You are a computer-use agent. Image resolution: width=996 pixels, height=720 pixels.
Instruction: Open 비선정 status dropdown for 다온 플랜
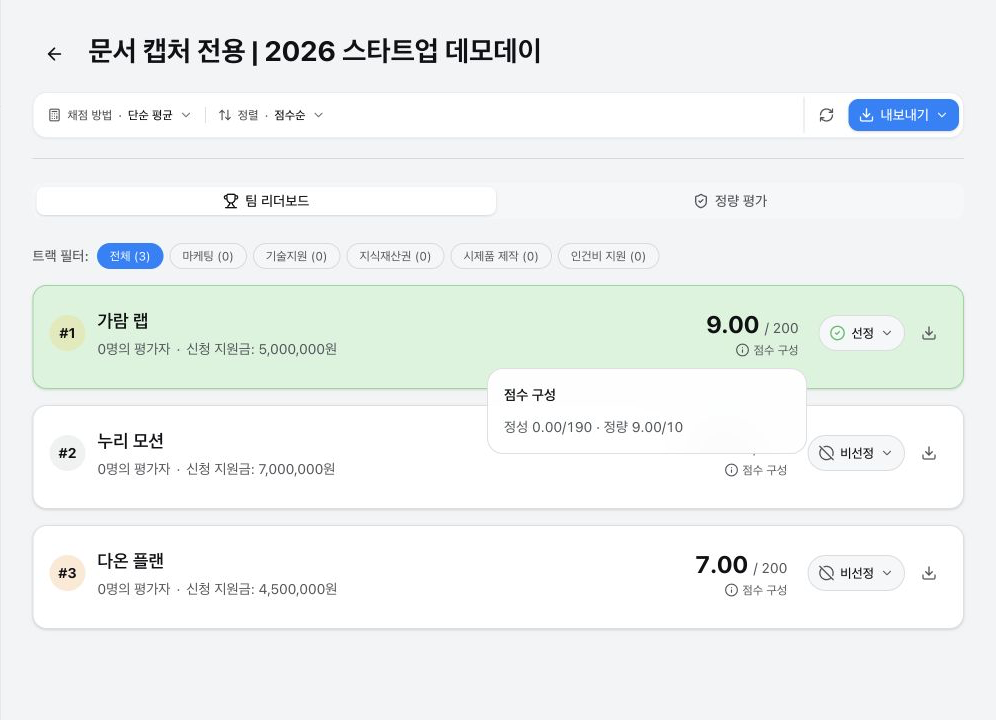pyautogui.click(x=856, y=573)
